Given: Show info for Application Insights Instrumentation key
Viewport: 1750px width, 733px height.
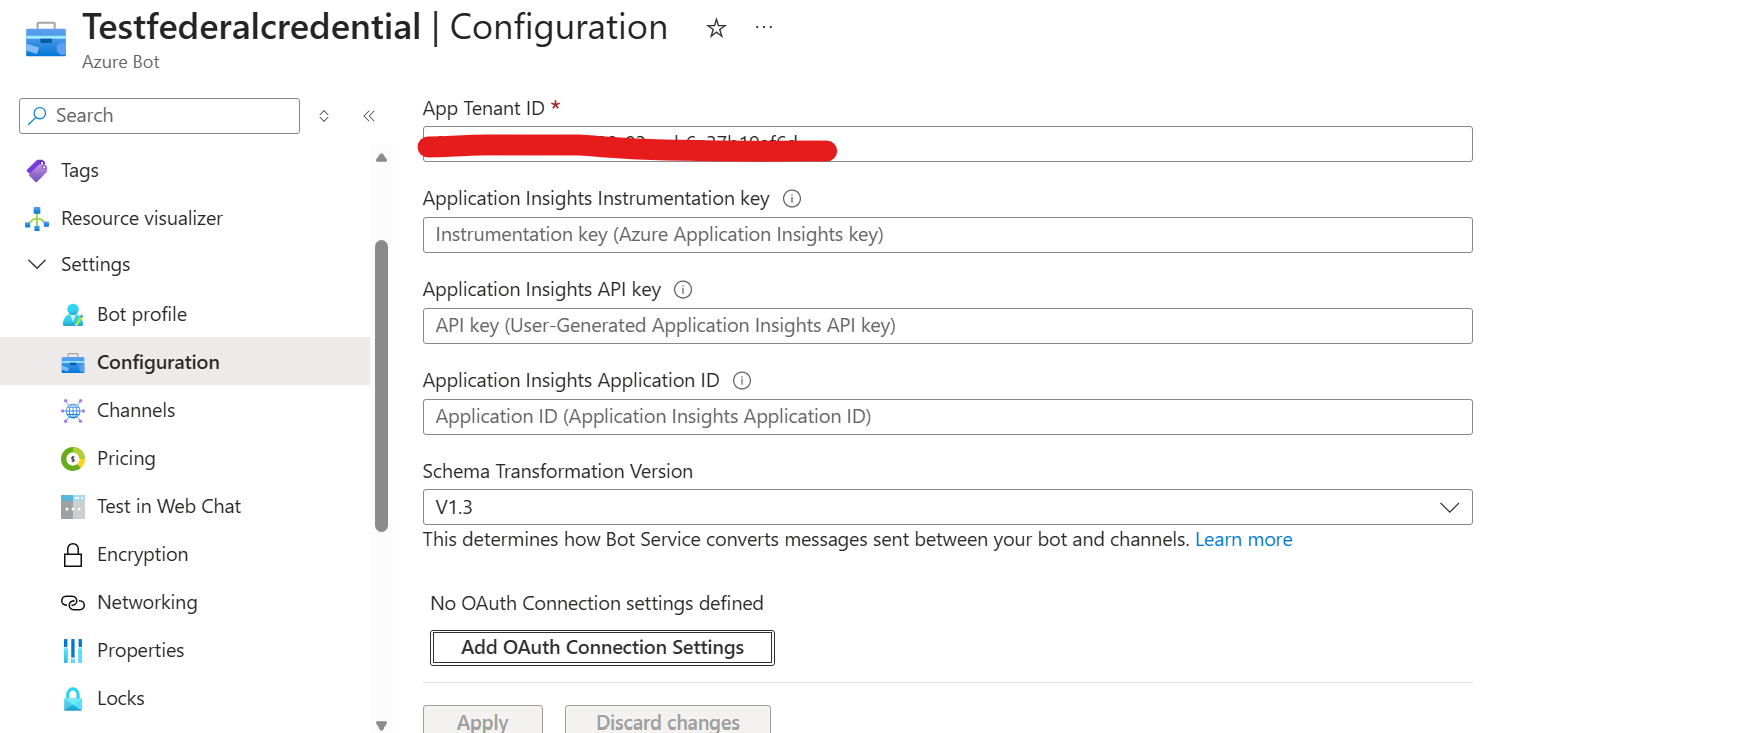Looking at the screenshot, I should coord(792,198).
